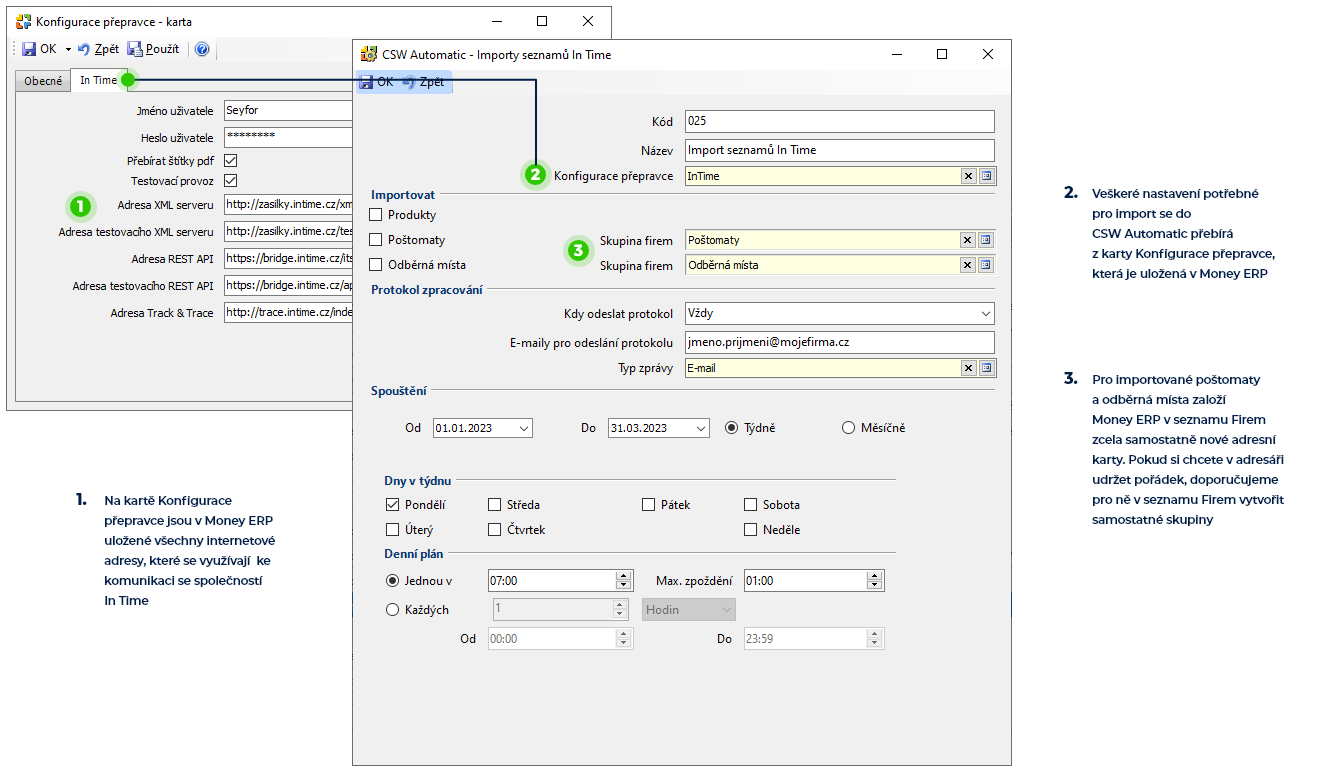This screenshot has width=1317, height=774.
Task: Click the Adresa Track & Trace field
Action: pos(288,313)
